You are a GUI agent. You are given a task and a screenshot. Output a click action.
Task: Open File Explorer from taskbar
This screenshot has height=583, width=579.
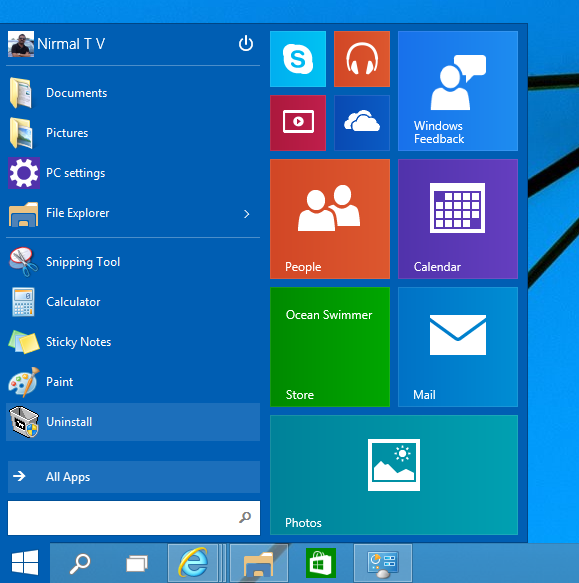(x=258, y=563)
